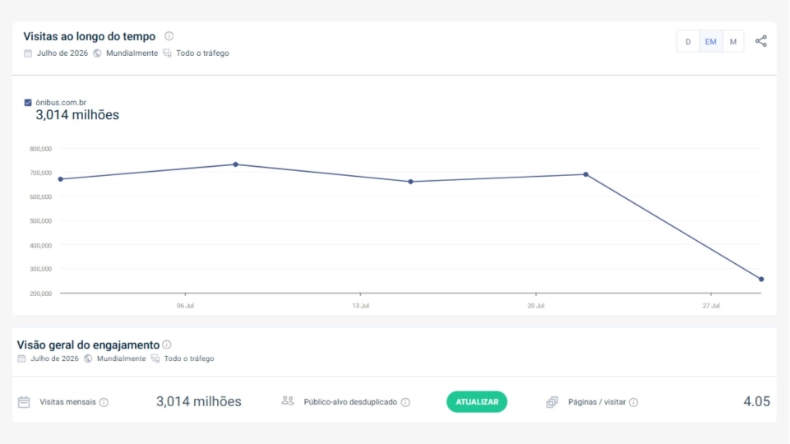Click Todo o tráfego in engagement overview header
This screenshot has height=444, width=790.
pos(189,358)
